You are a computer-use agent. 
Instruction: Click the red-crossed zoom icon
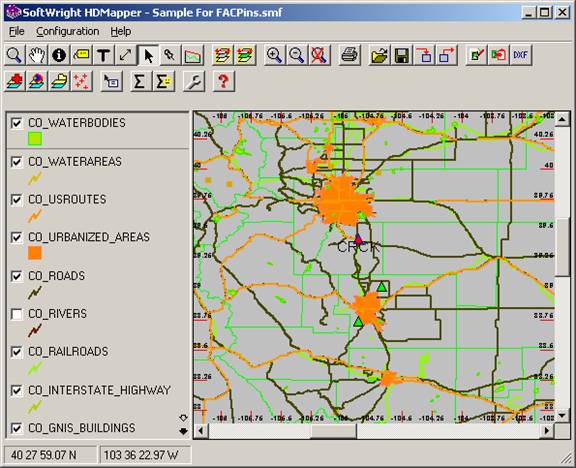point(318,55)
